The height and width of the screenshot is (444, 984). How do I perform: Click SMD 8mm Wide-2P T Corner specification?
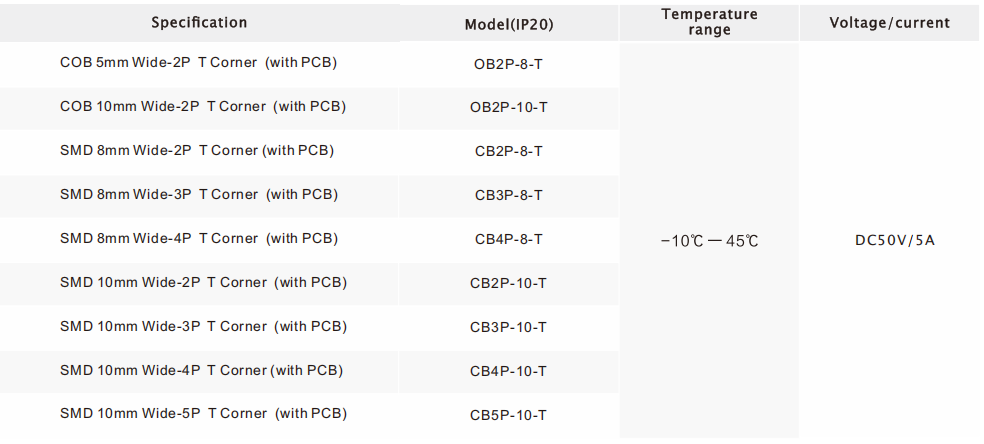tap(197, 151)
